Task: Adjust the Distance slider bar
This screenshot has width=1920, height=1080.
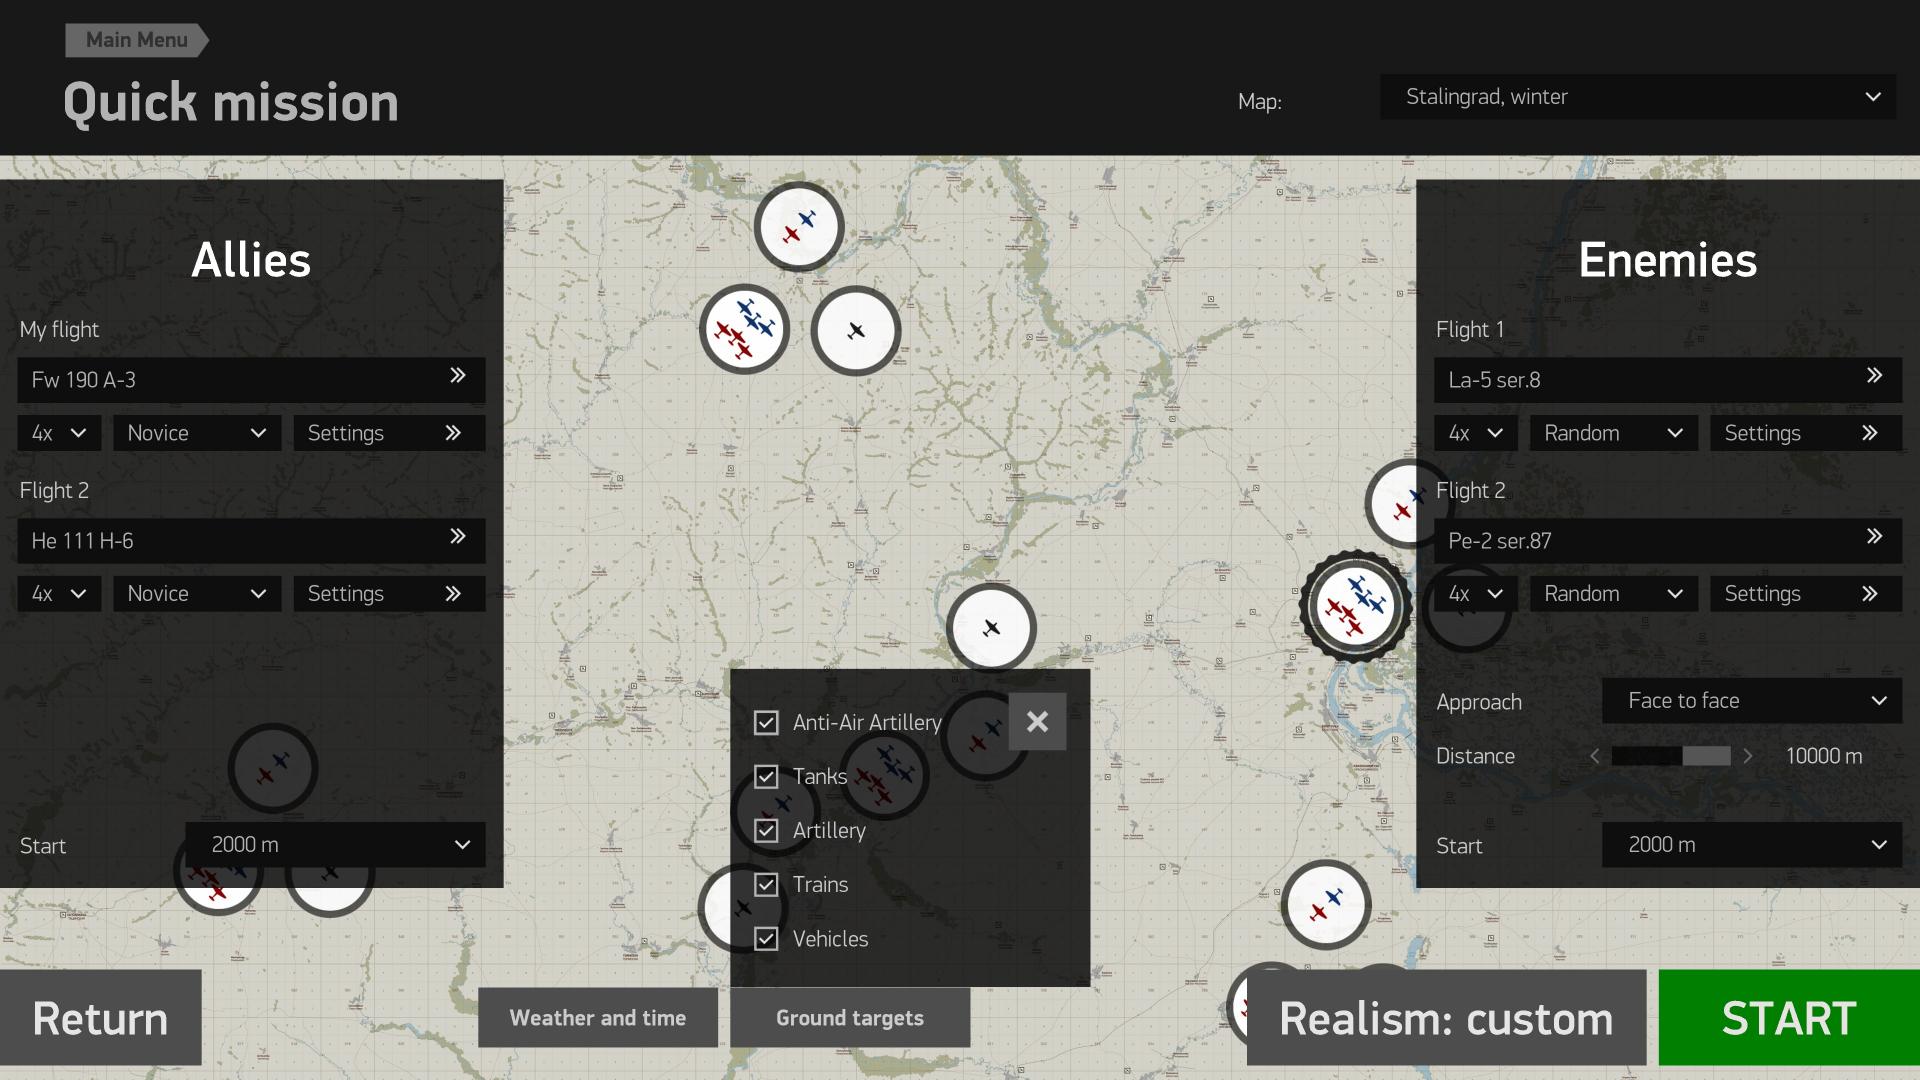Action: coord(1670,757)
